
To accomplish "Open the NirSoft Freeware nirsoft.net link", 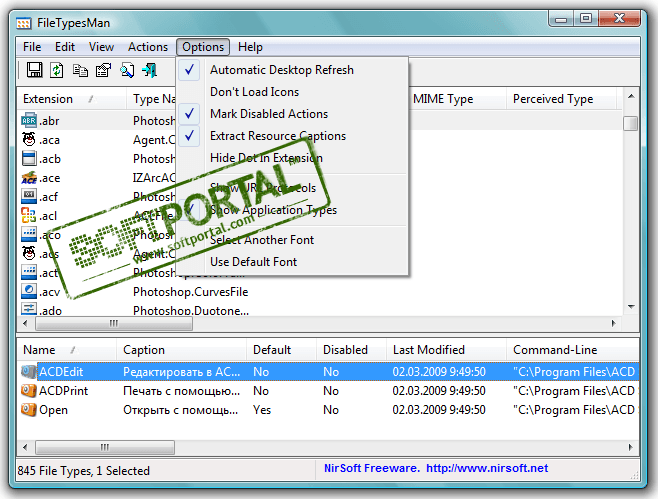I will (436, 468).
